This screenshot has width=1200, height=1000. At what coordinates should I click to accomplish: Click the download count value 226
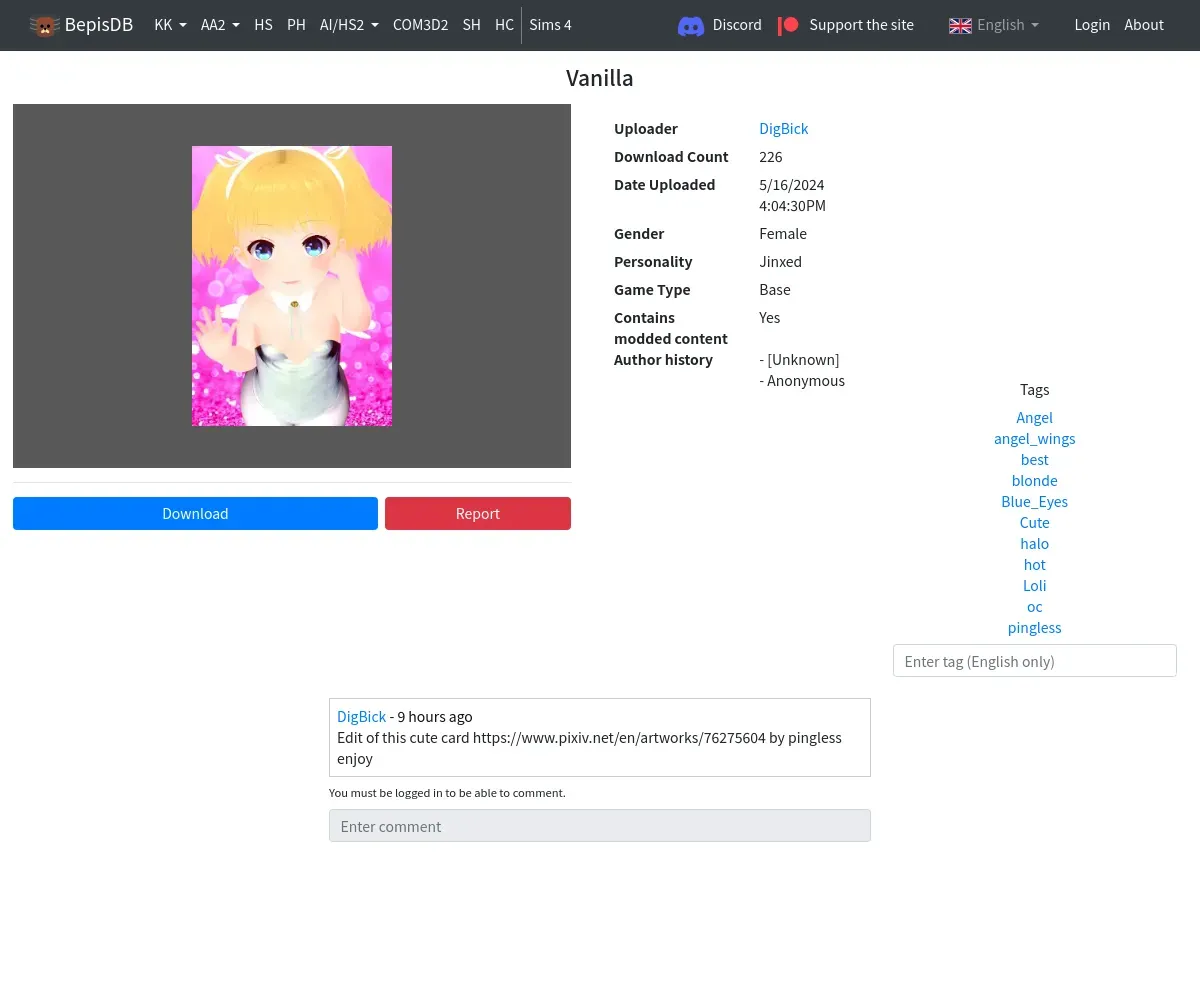[770, 156]
